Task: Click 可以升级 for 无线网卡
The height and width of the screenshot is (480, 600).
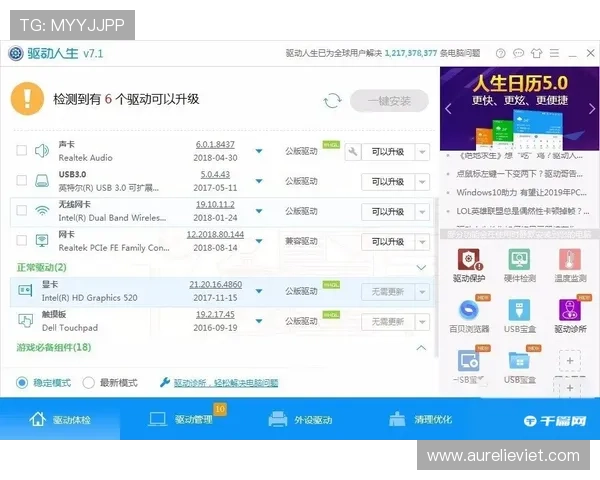Action: [x=388, y=212]
